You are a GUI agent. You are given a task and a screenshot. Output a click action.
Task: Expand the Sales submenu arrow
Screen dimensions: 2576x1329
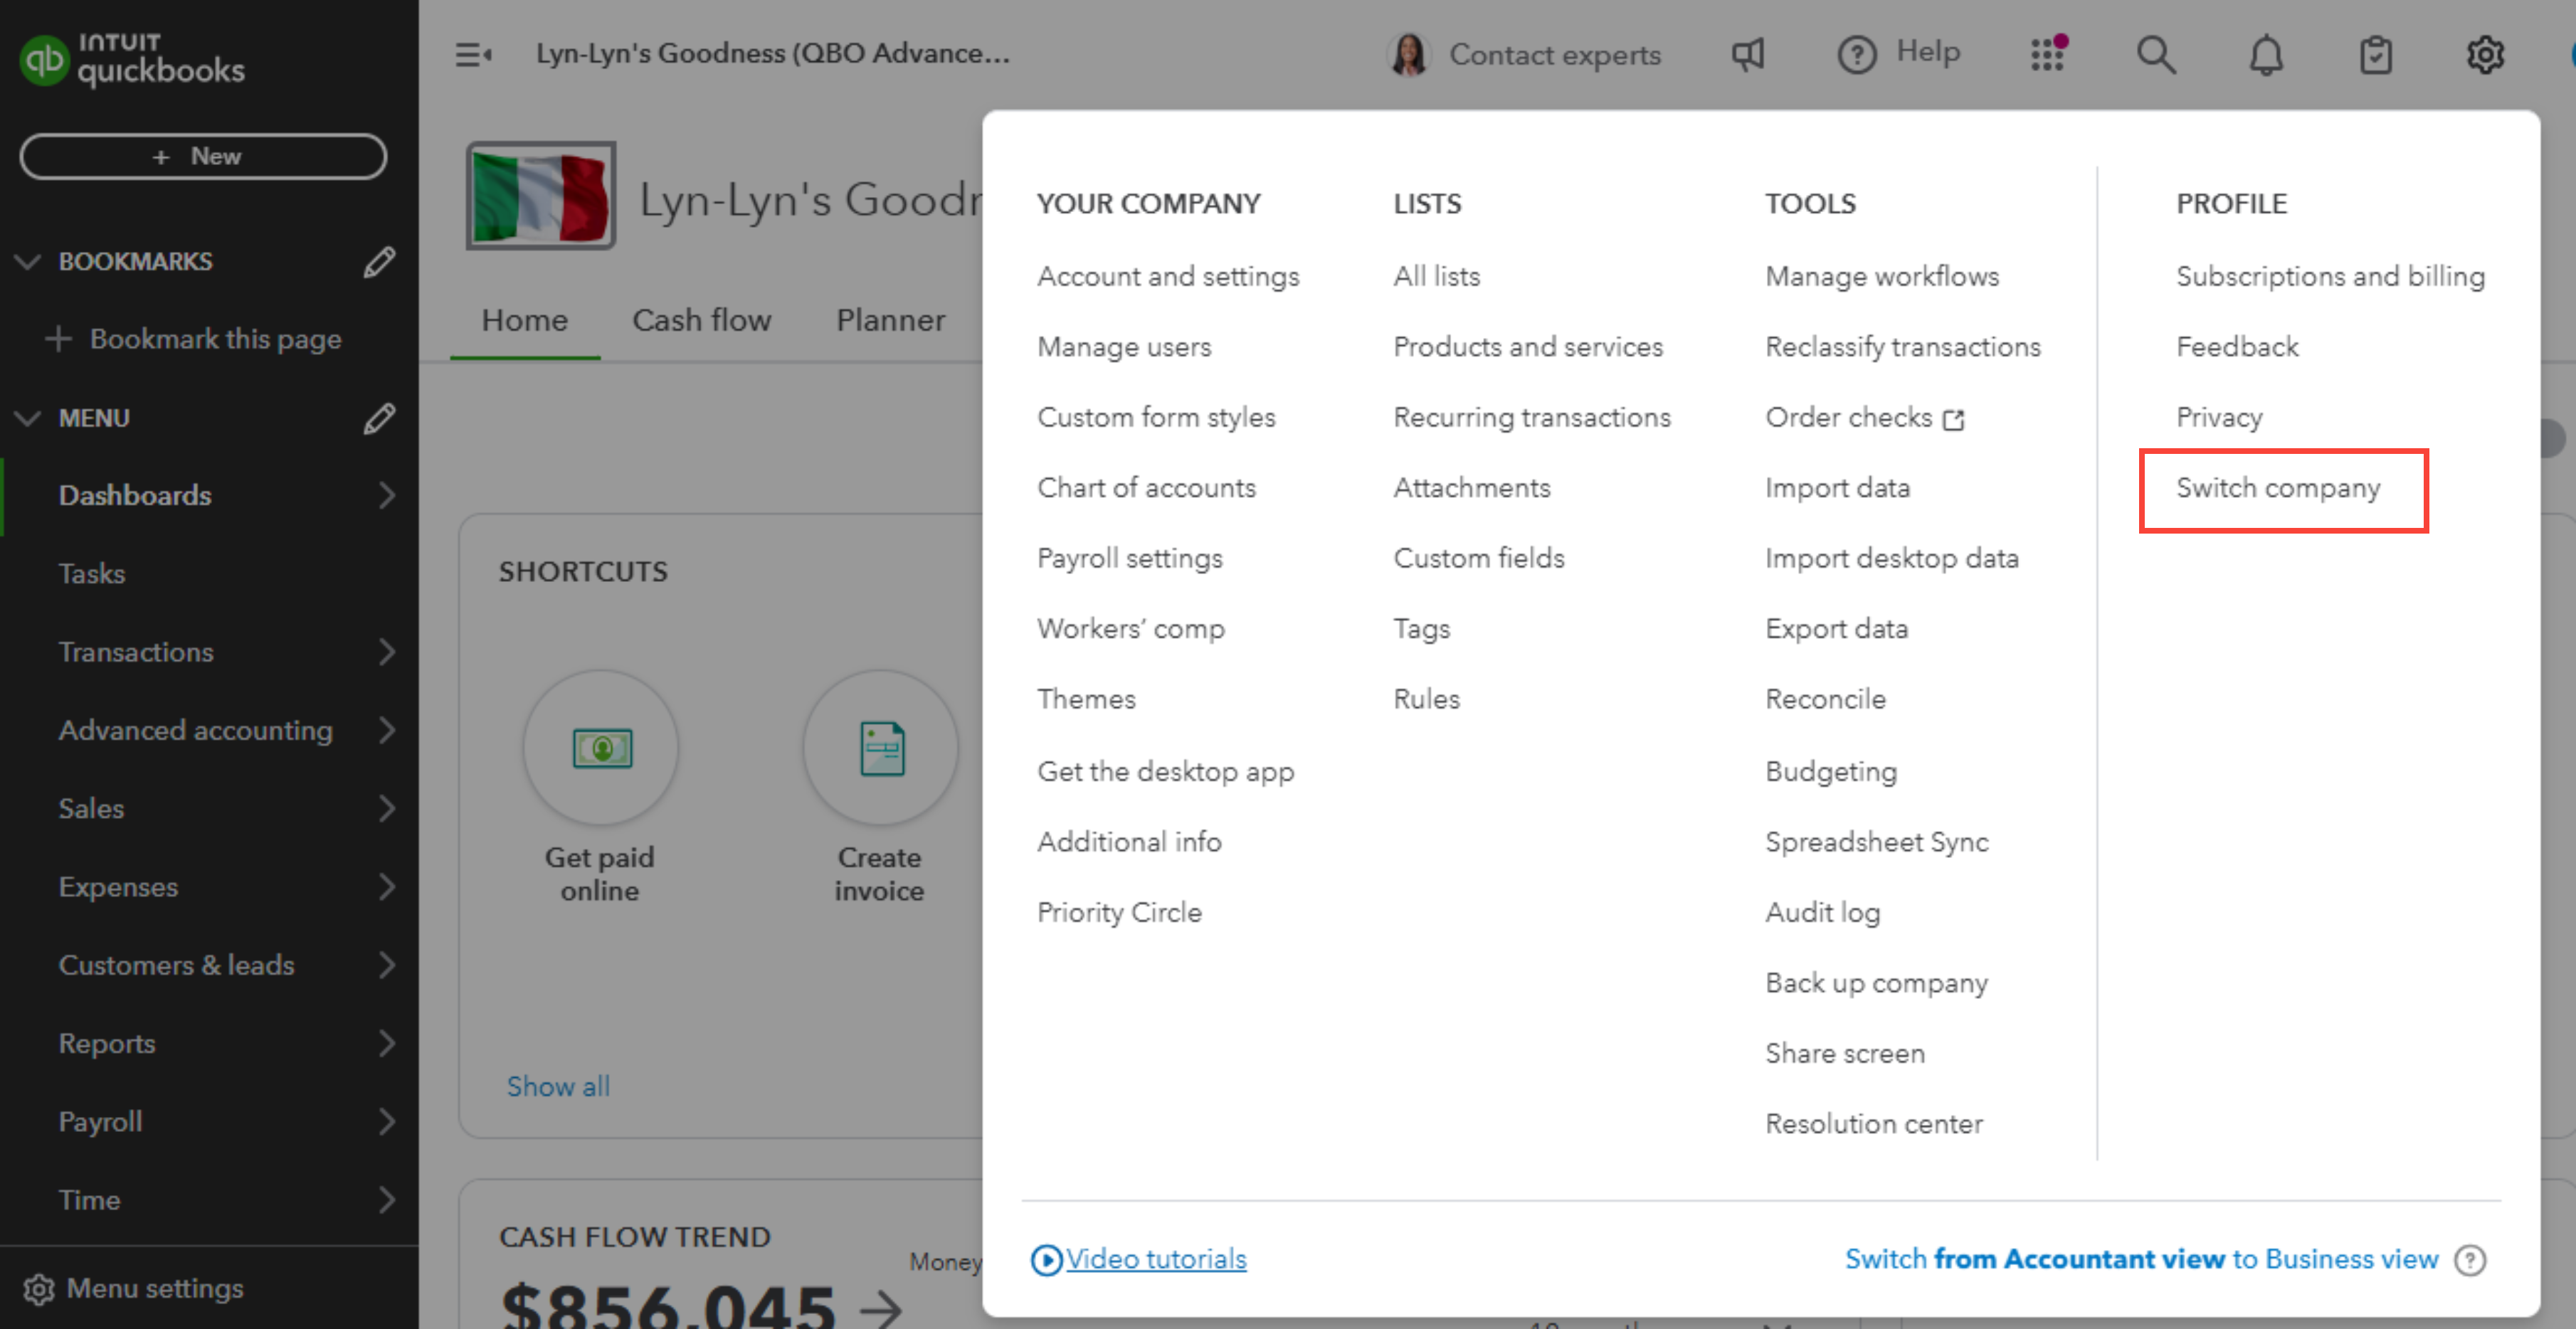coord(388,808)
